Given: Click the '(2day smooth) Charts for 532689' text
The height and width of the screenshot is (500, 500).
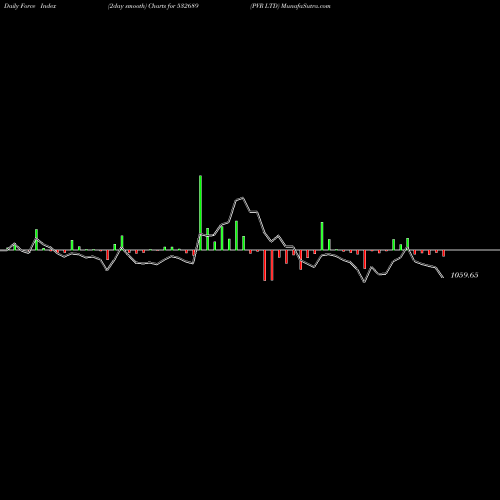Looking at the screenshot, I should (x=153, y=6).
